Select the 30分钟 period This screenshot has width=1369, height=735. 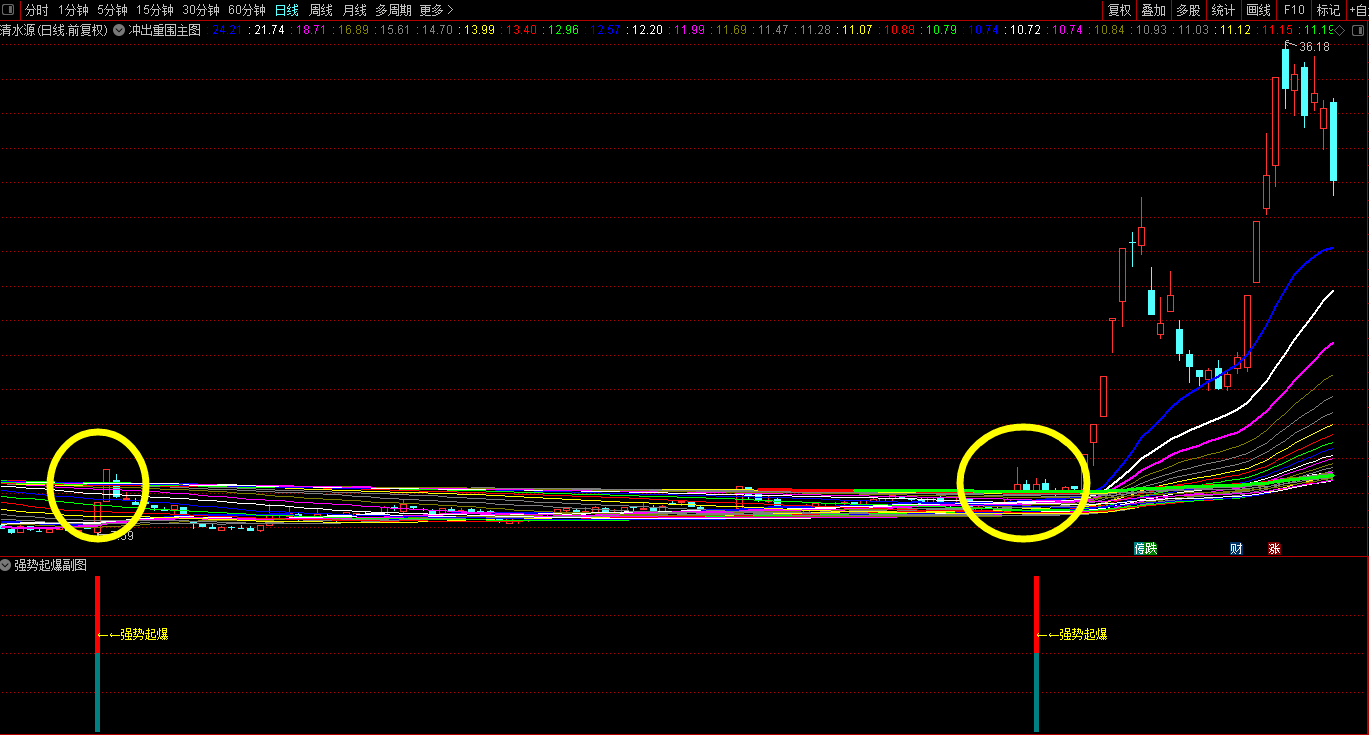point(201,10)
